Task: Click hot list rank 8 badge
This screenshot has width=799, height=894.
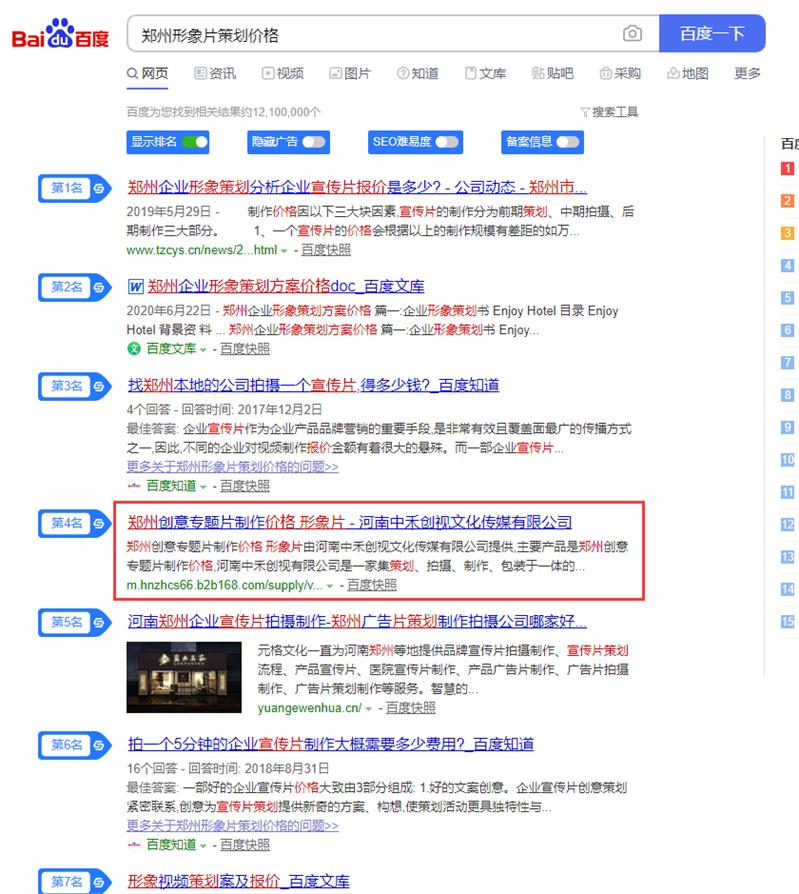Action: 788,395
